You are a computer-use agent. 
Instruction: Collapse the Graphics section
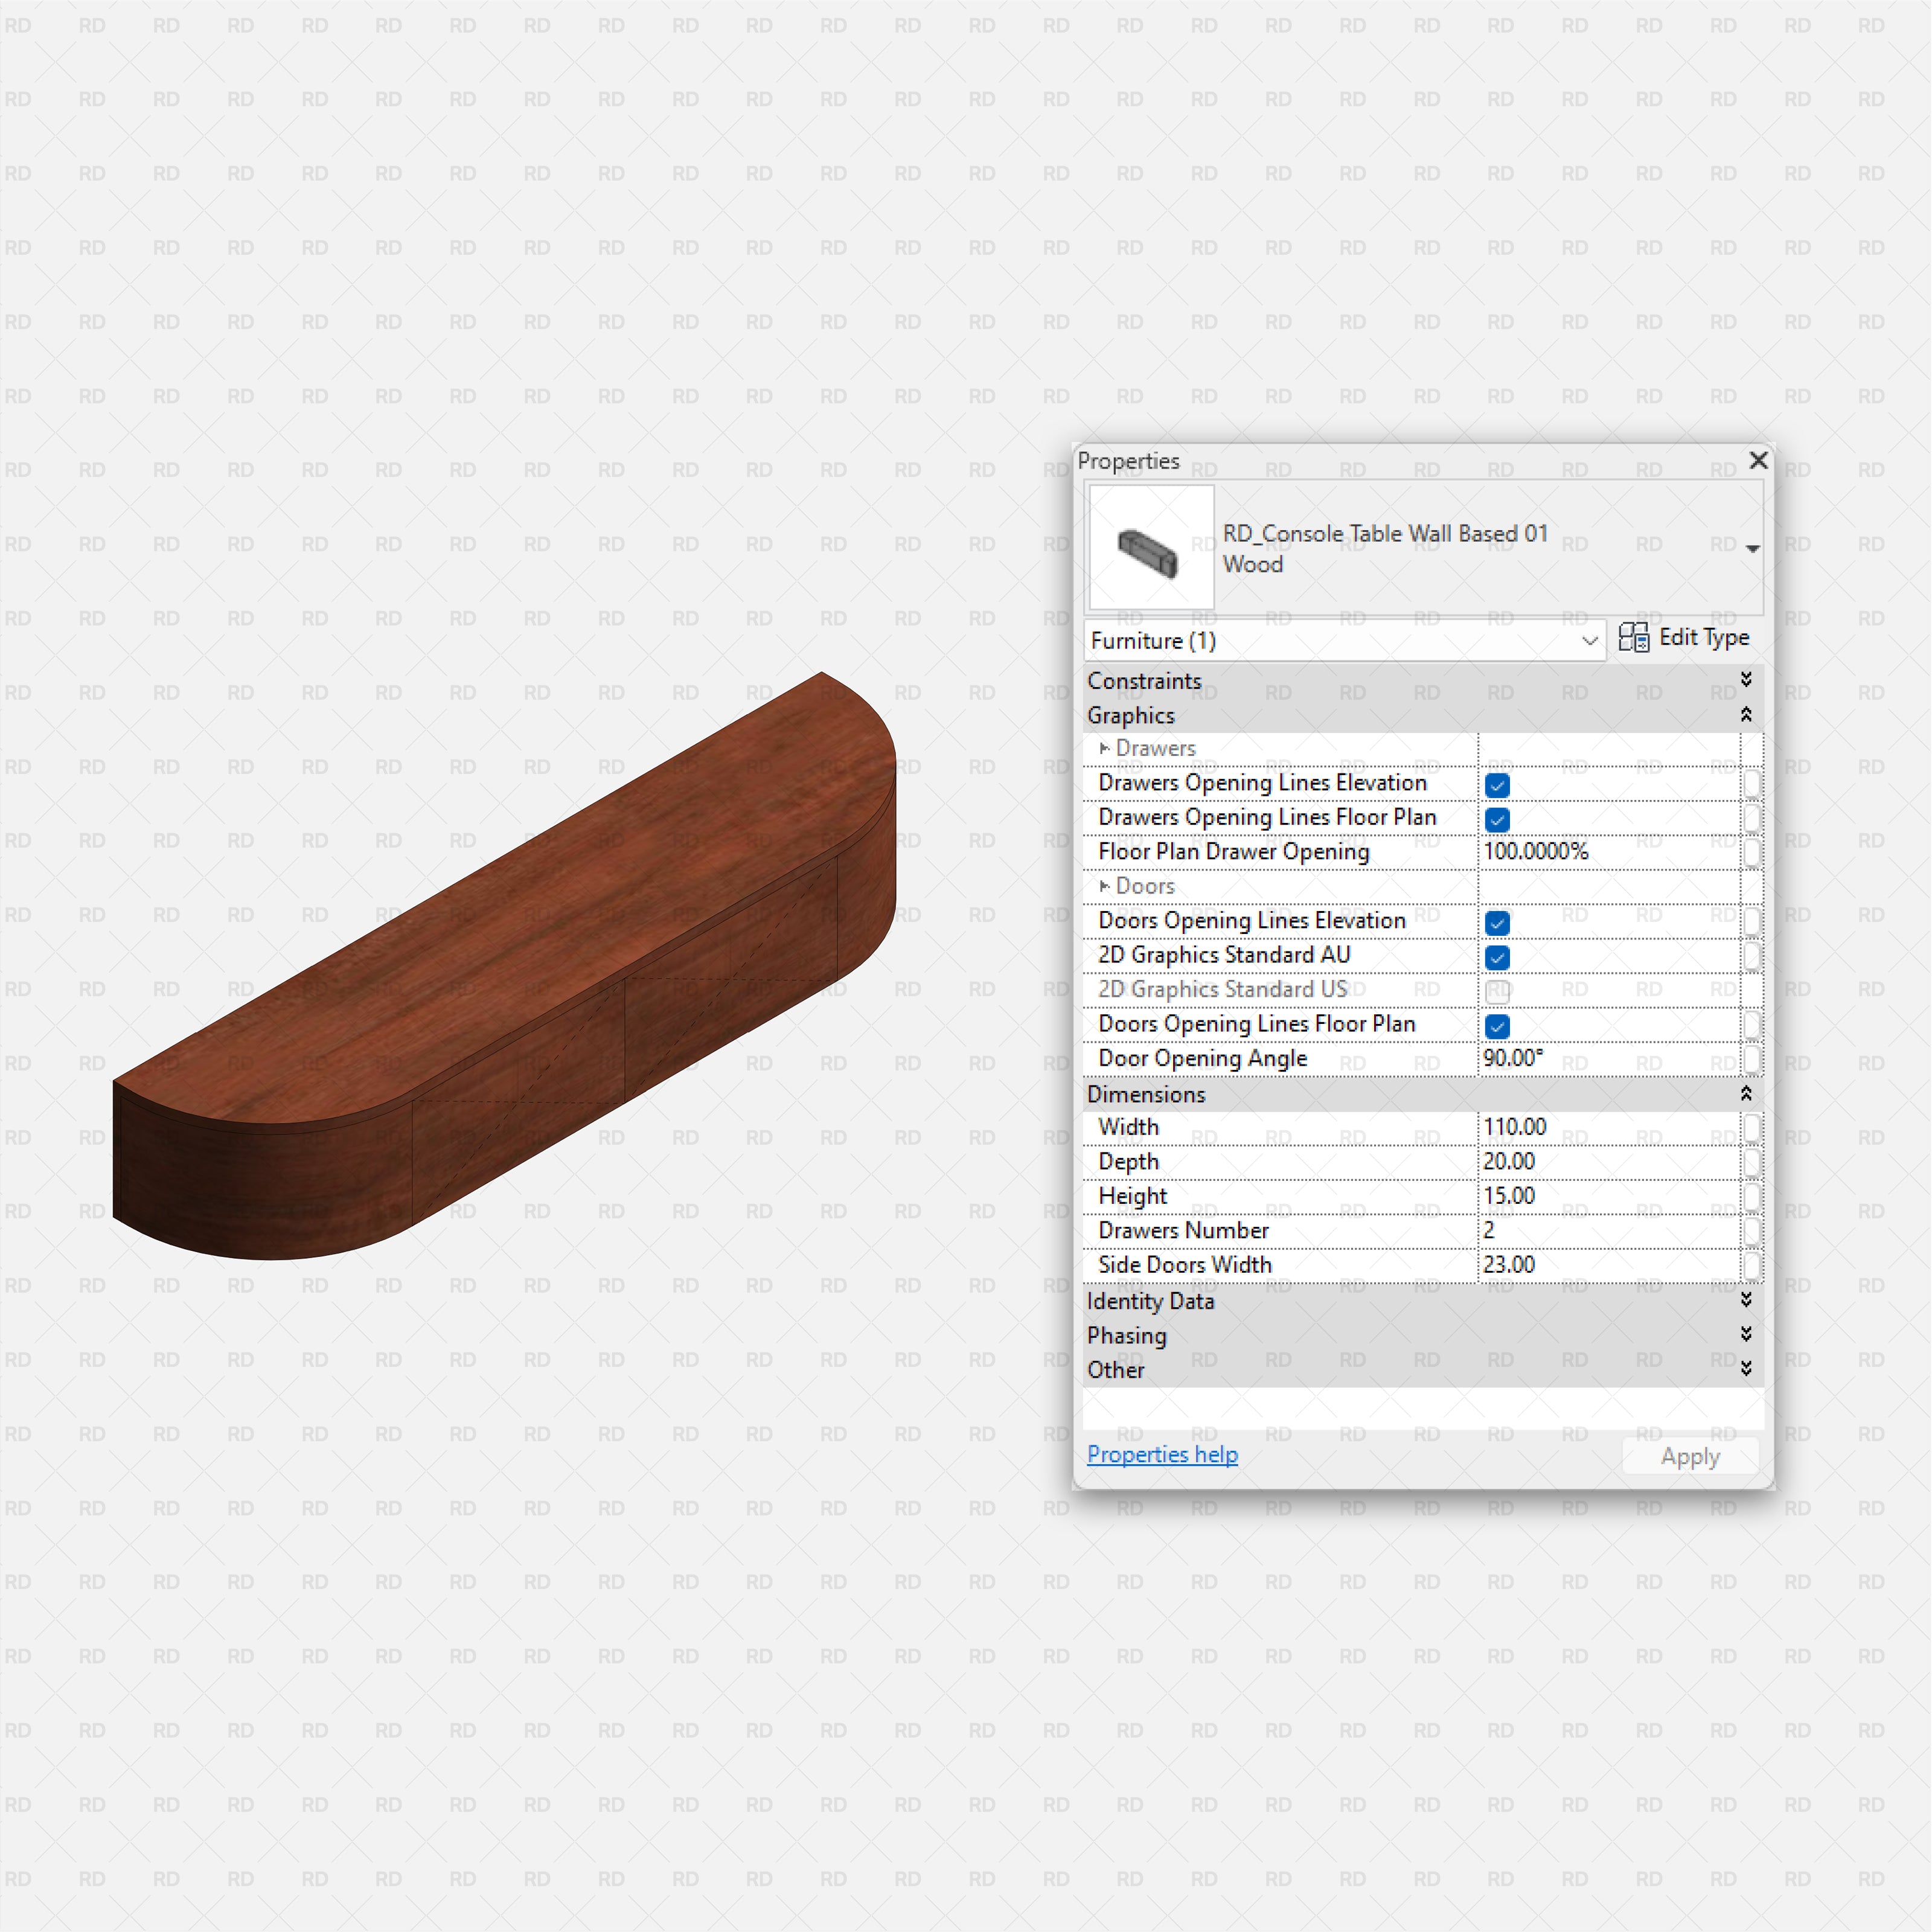click(1747, 715)
